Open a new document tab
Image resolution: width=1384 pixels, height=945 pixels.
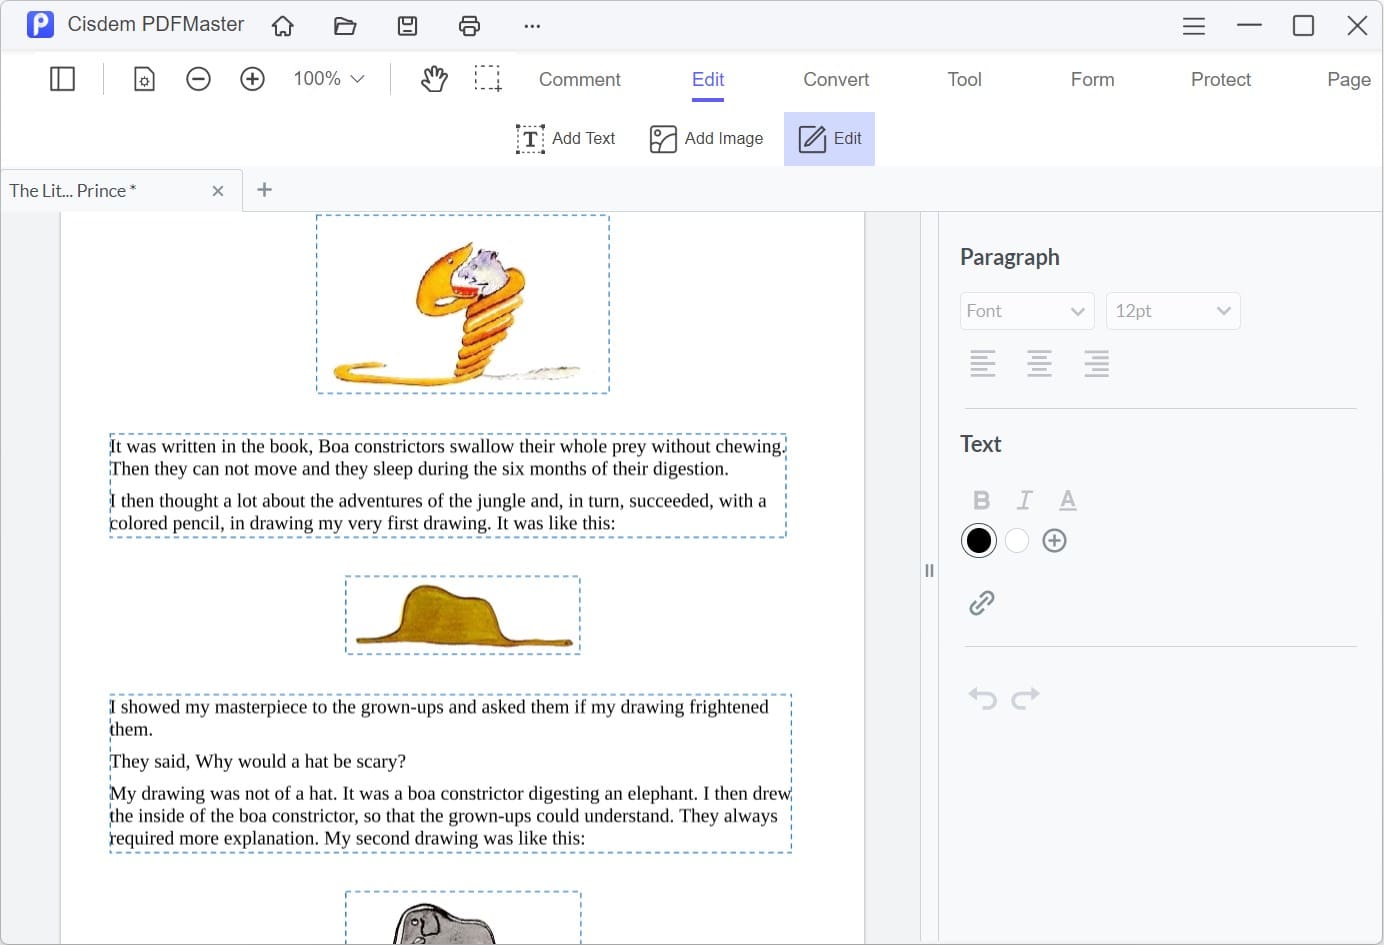tap(264, 190)
